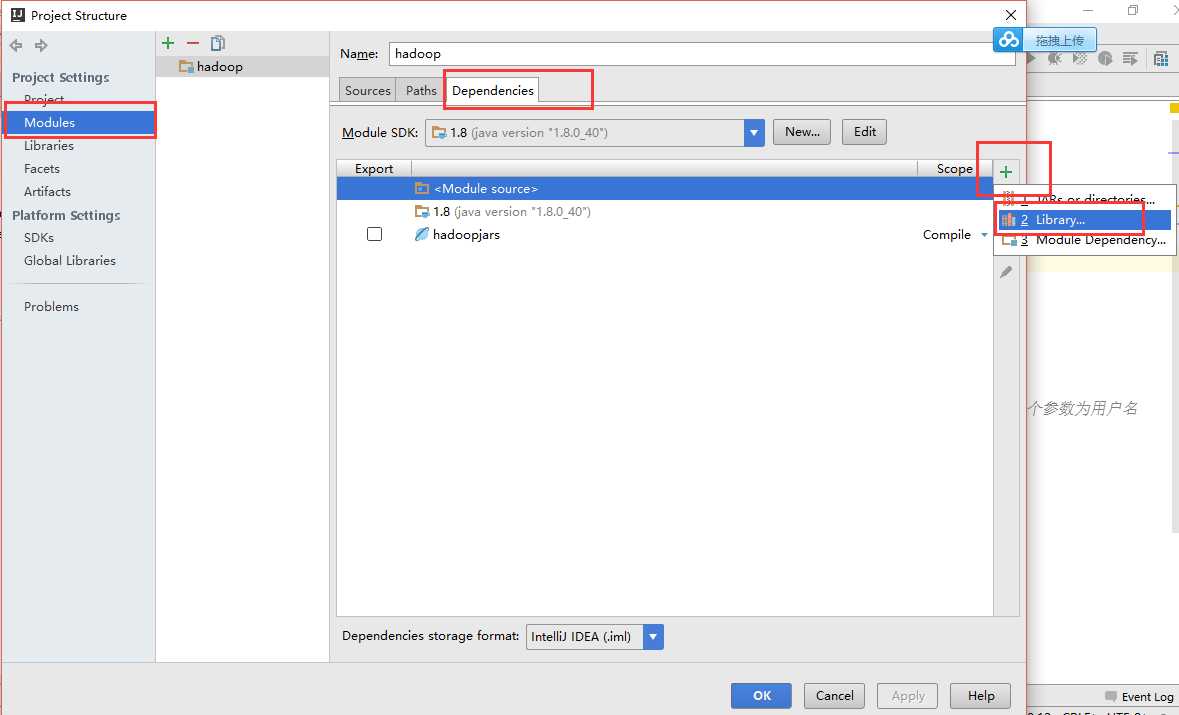
Task: Select Artifacts in settings list
Action: [x=47, y=192]
